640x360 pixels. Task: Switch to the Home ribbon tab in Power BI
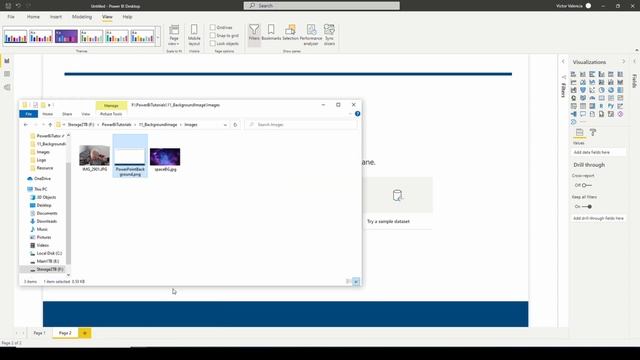[x=33, y=17]
